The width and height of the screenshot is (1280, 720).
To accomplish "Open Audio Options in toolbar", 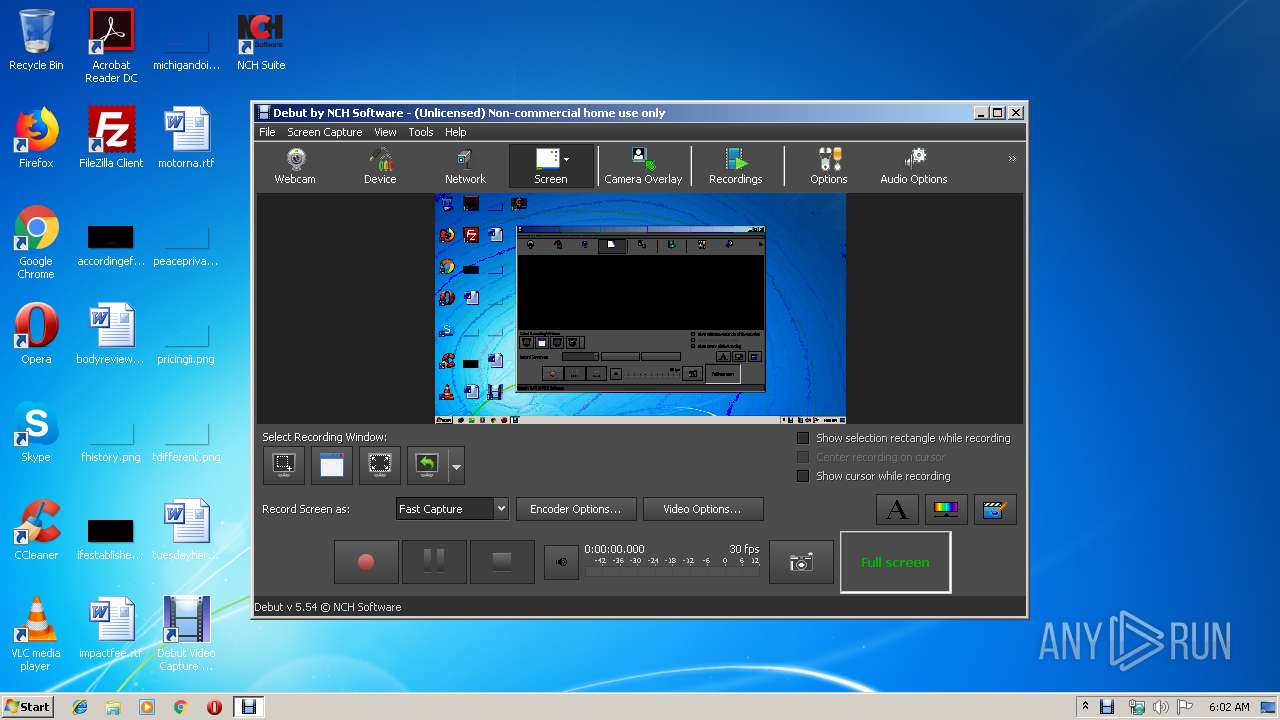I will [x=914, y=166].
